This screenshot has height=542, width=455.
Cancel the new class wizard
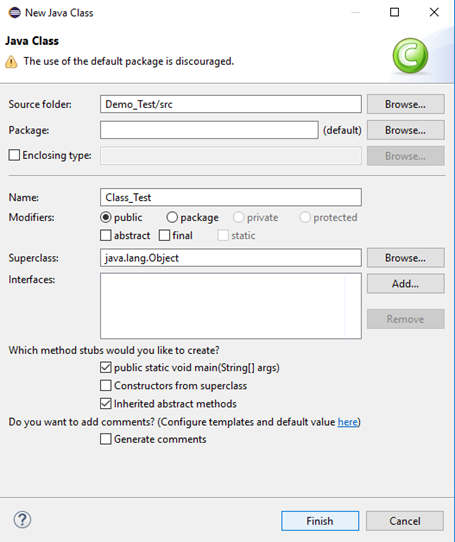coord(405,521)
